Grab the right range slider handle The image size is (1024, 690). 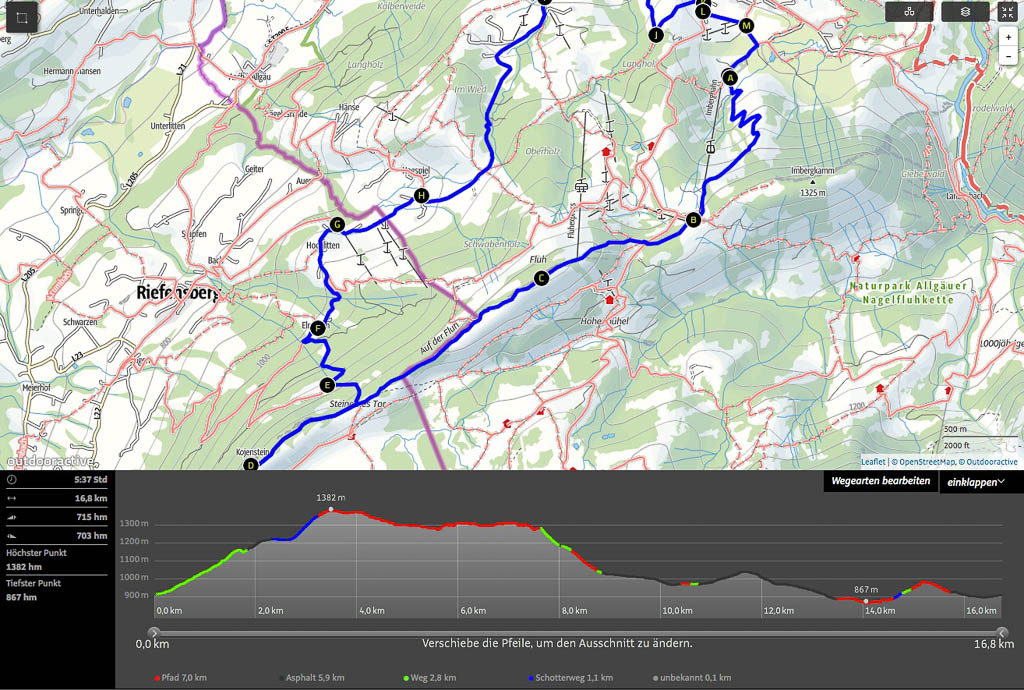click(x=1002, y=632)
